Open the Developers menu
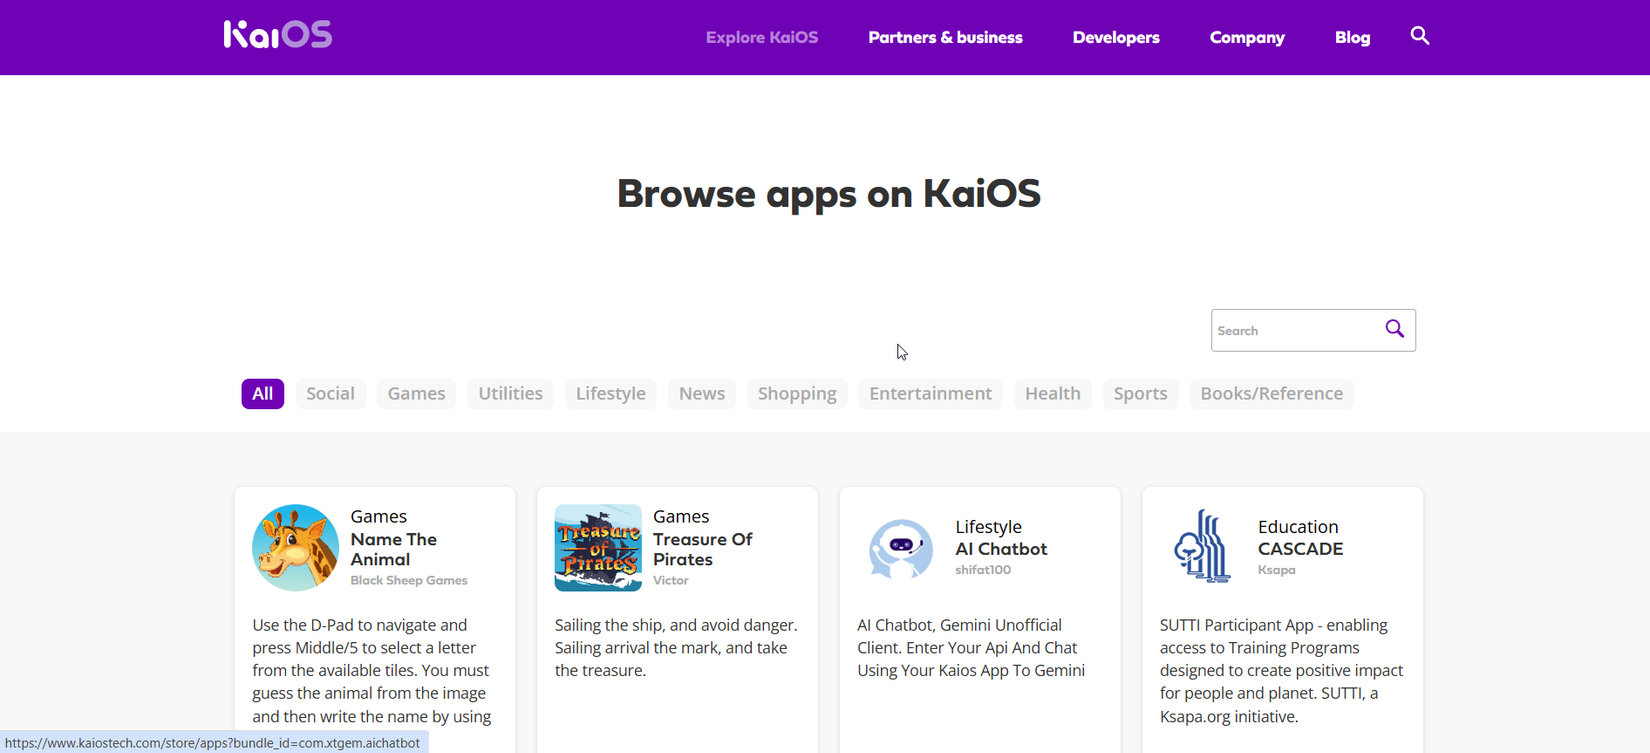1650x753 pixels. [1116, 37]
